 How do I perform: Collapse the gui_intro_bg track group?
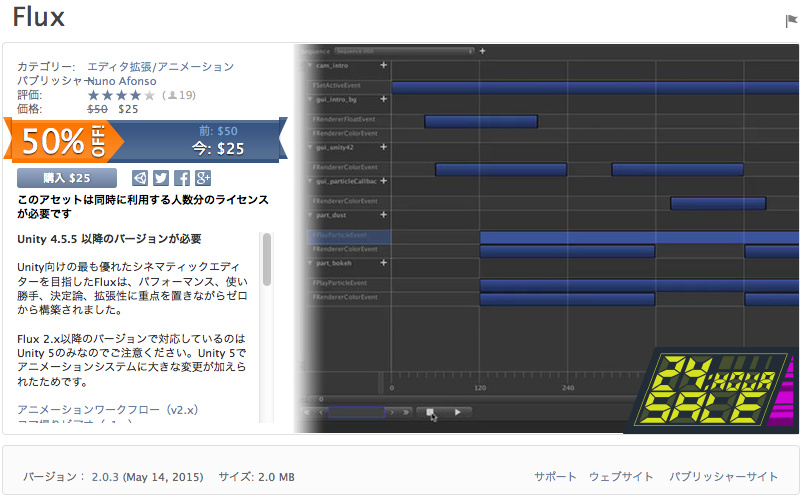pyautogui.click(x=310, y=99)
